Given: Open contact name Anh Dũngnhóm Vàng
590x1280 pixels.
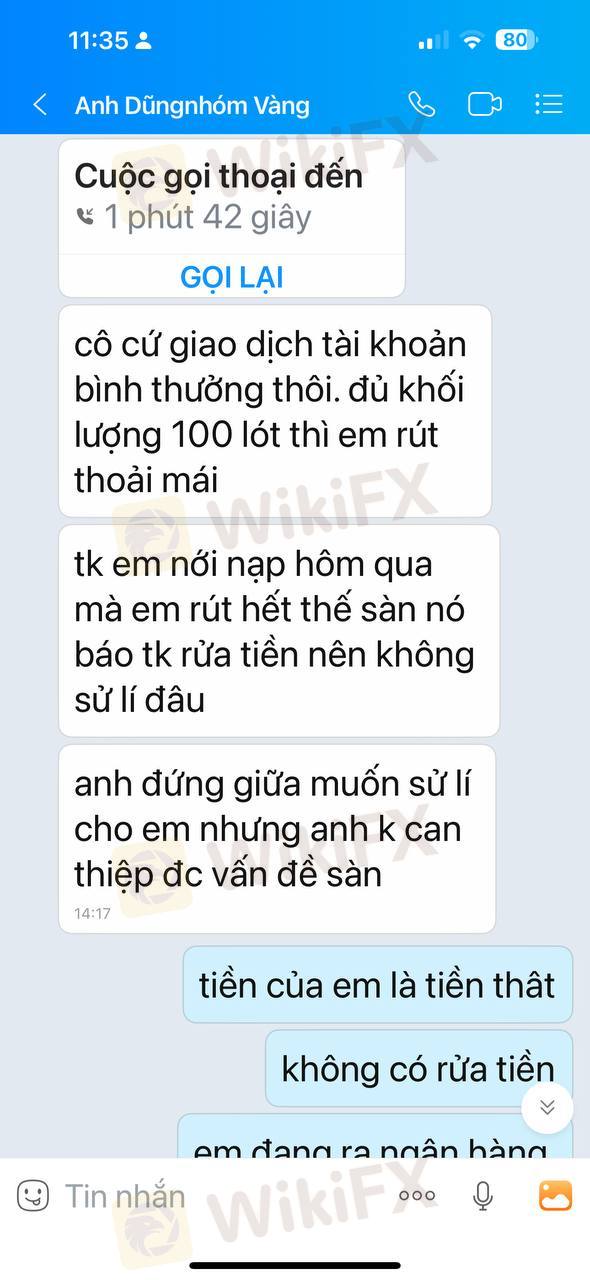Looking at the screenshot, I should [192, 105].
